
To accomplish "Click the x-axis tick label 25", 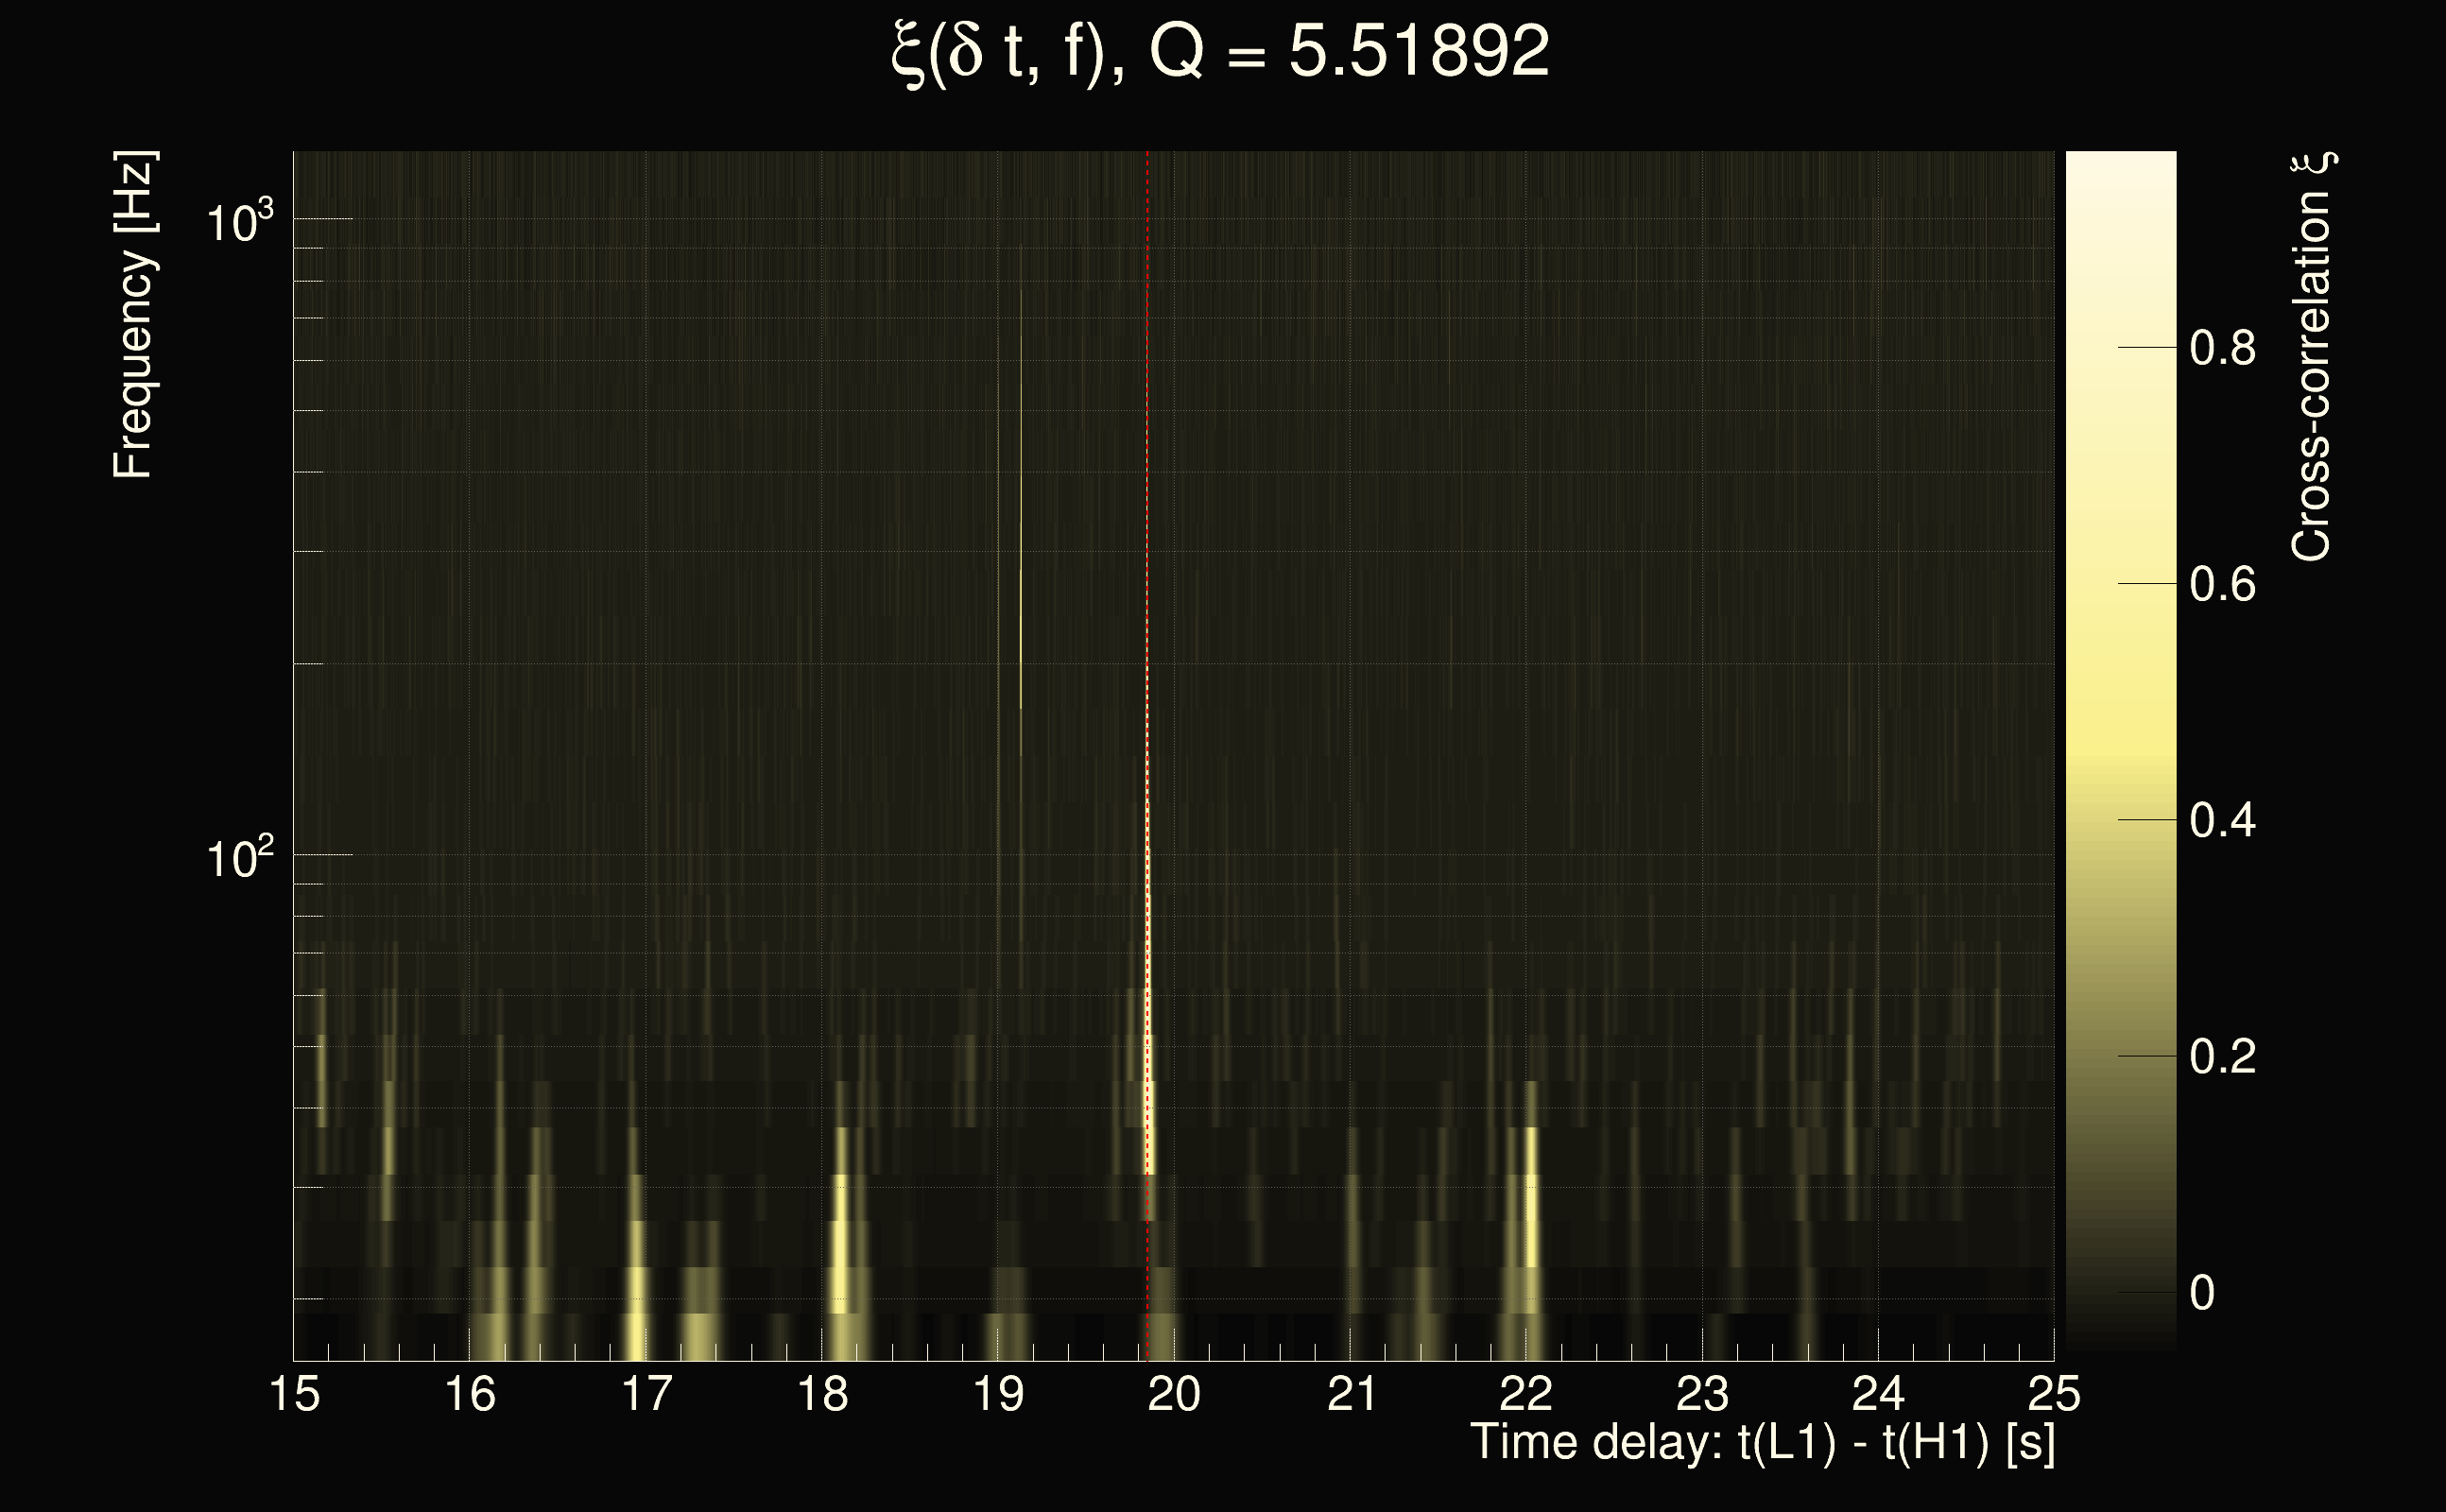I will [x=2054, y=1394].
